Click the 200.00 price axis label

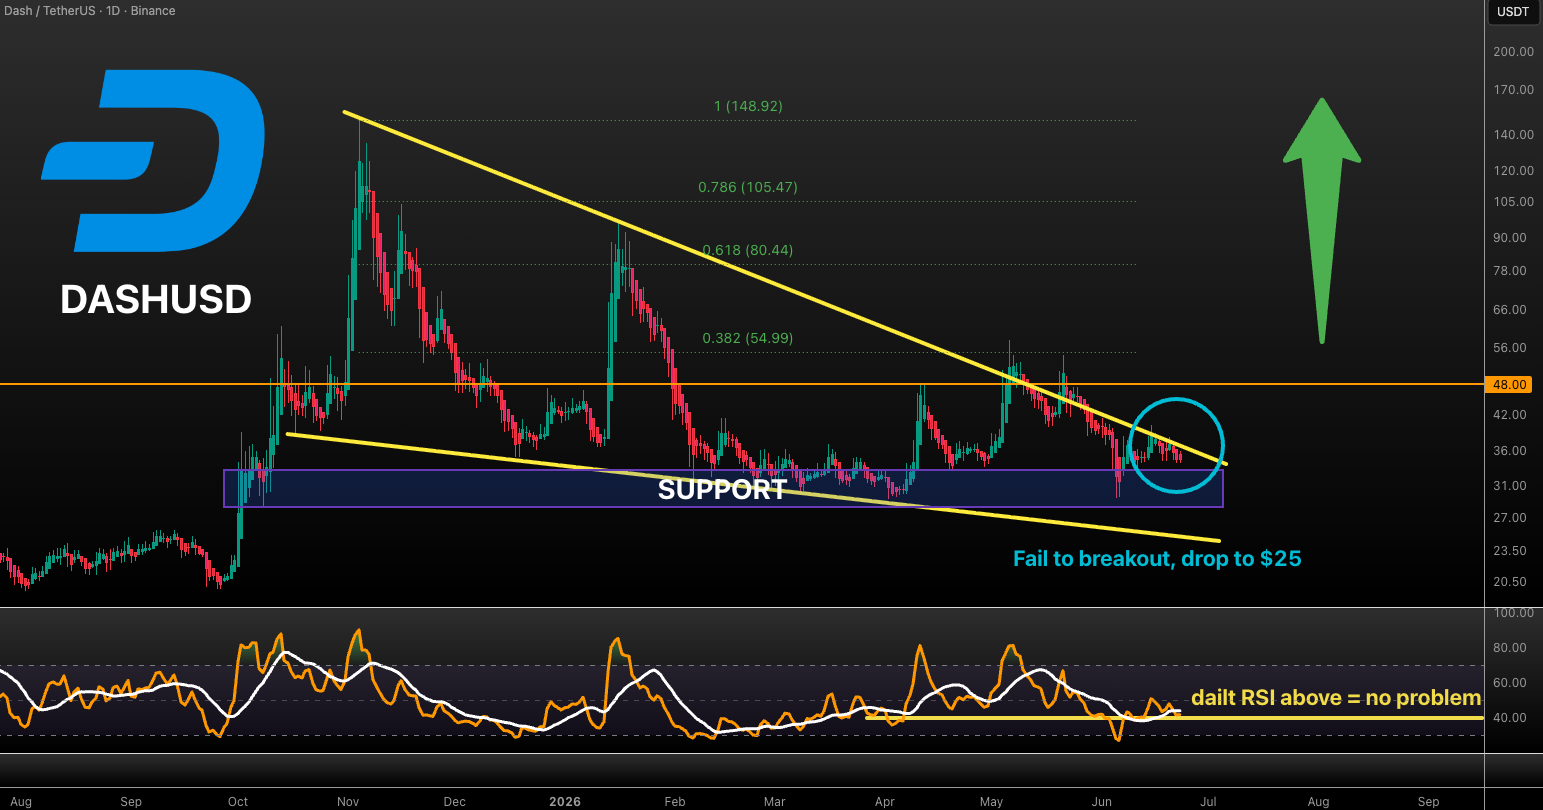1514,52
